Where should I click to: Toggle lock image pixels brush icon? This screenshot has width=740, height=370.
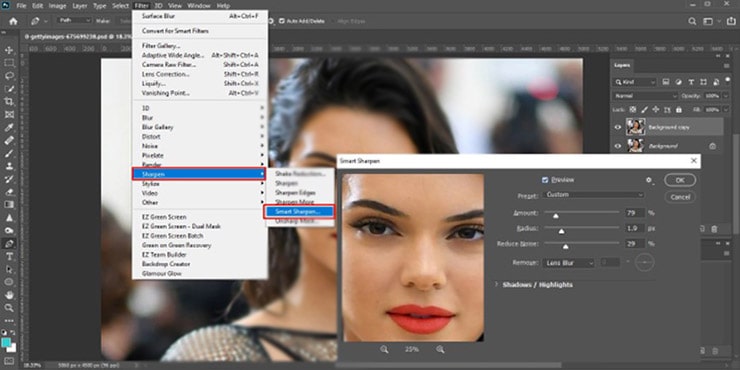click(x=644, y=109)
